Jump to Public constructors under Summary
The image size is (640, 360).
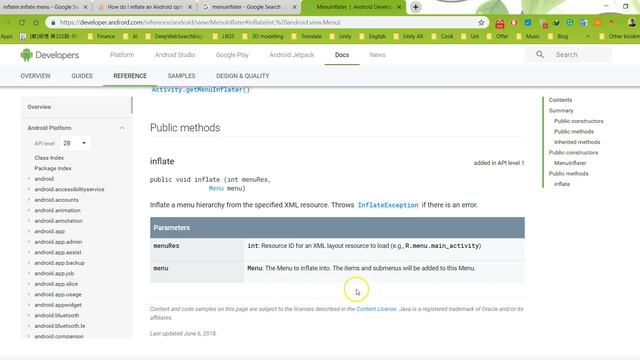tap(578, 121)
